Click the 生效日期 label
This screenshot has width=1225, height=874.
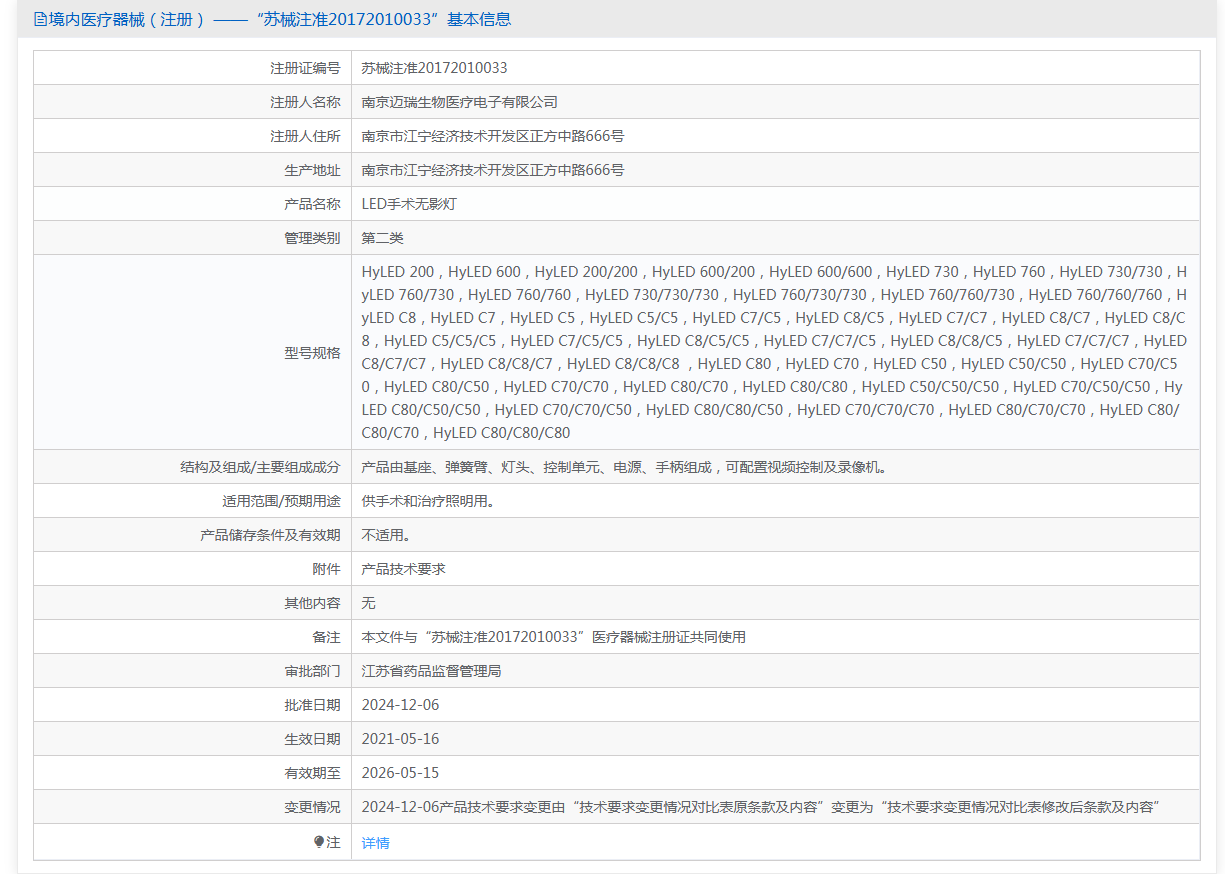click(312, 739)
